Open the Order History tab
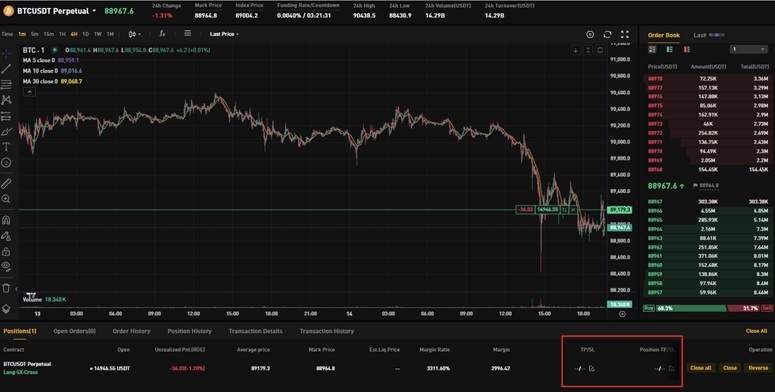Image resolution: width=775 pixels, height=392 pixels. [131, 331]
